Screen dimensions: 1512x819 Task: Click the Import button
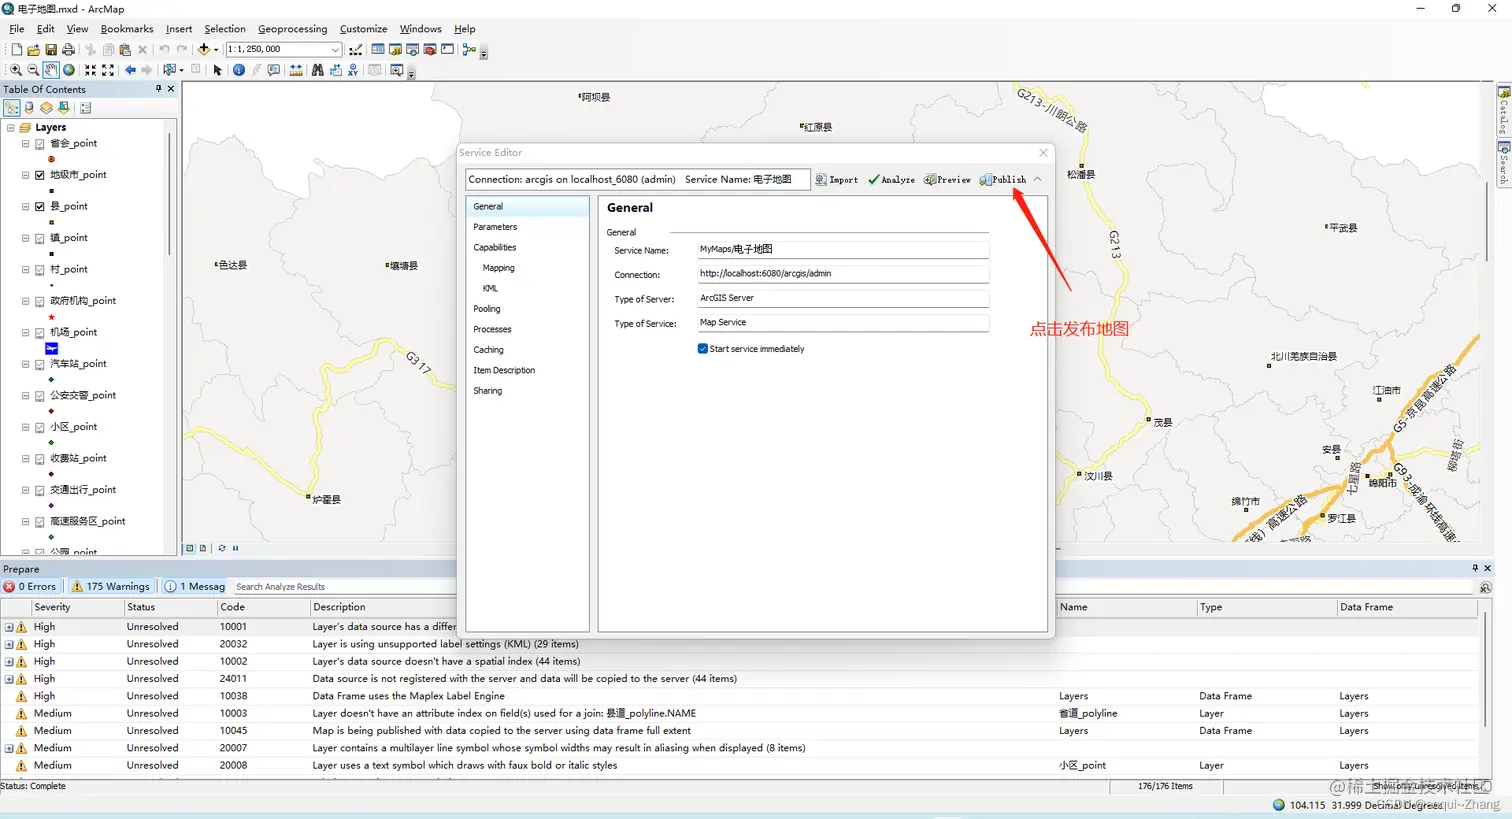tap(836, 180)
